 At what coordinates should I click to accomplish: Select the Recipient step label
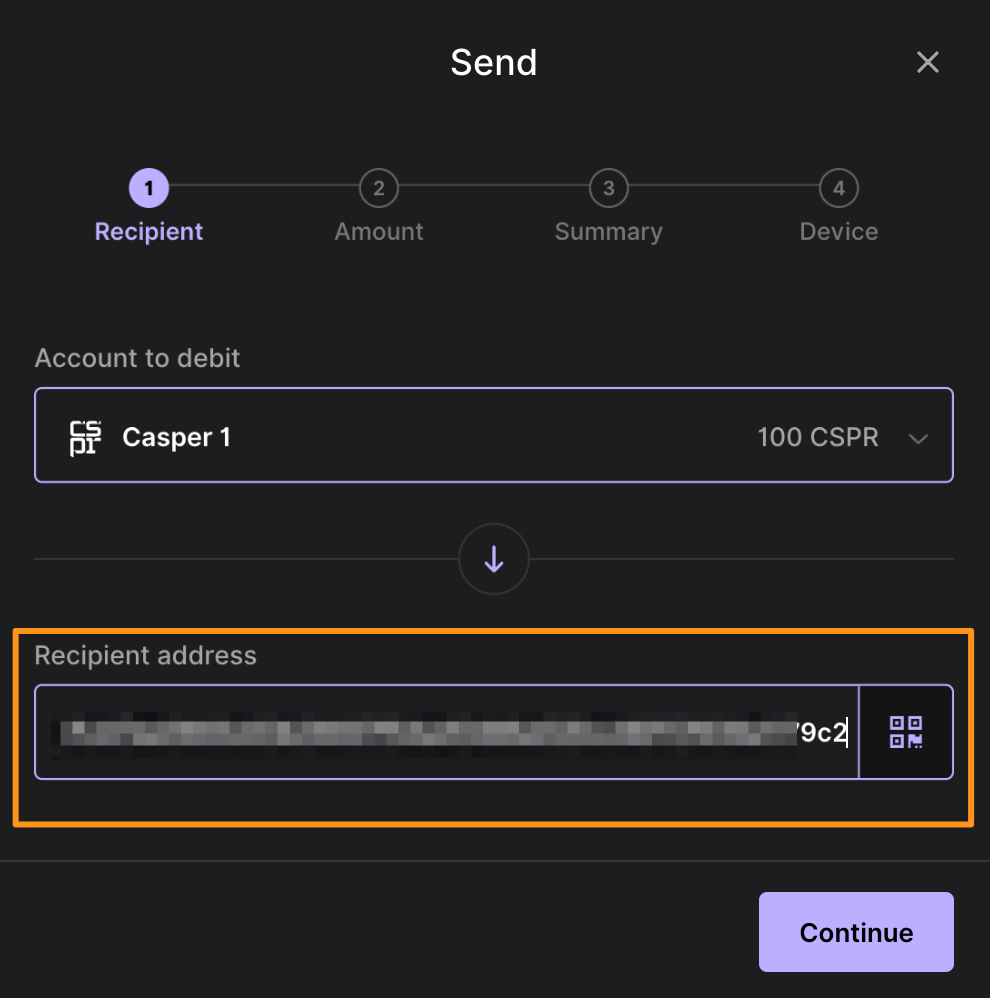coord(149,232)
